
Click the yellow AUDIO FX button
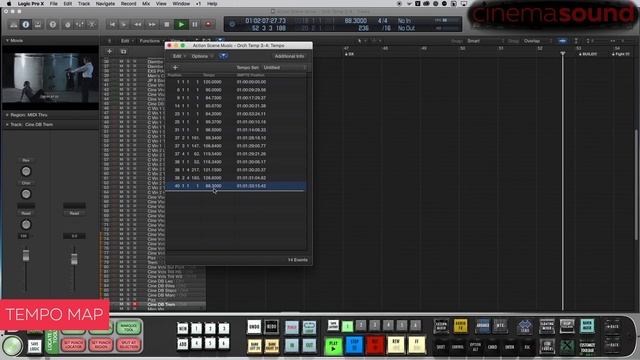click(x=460, y=326)
